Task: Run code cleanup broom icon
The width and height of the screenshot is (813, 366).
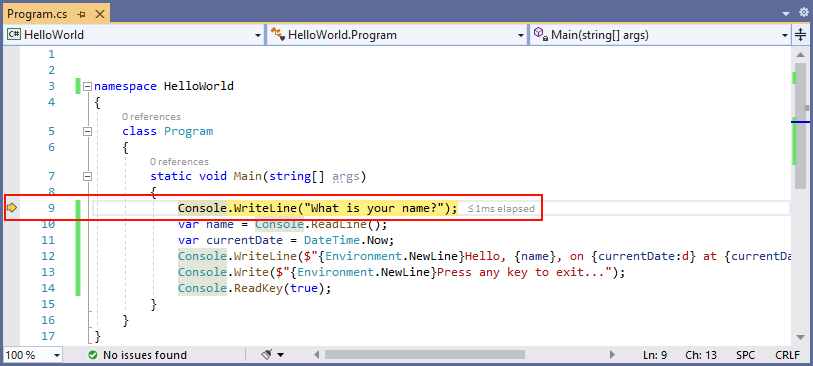Action: tap(267, 355)
